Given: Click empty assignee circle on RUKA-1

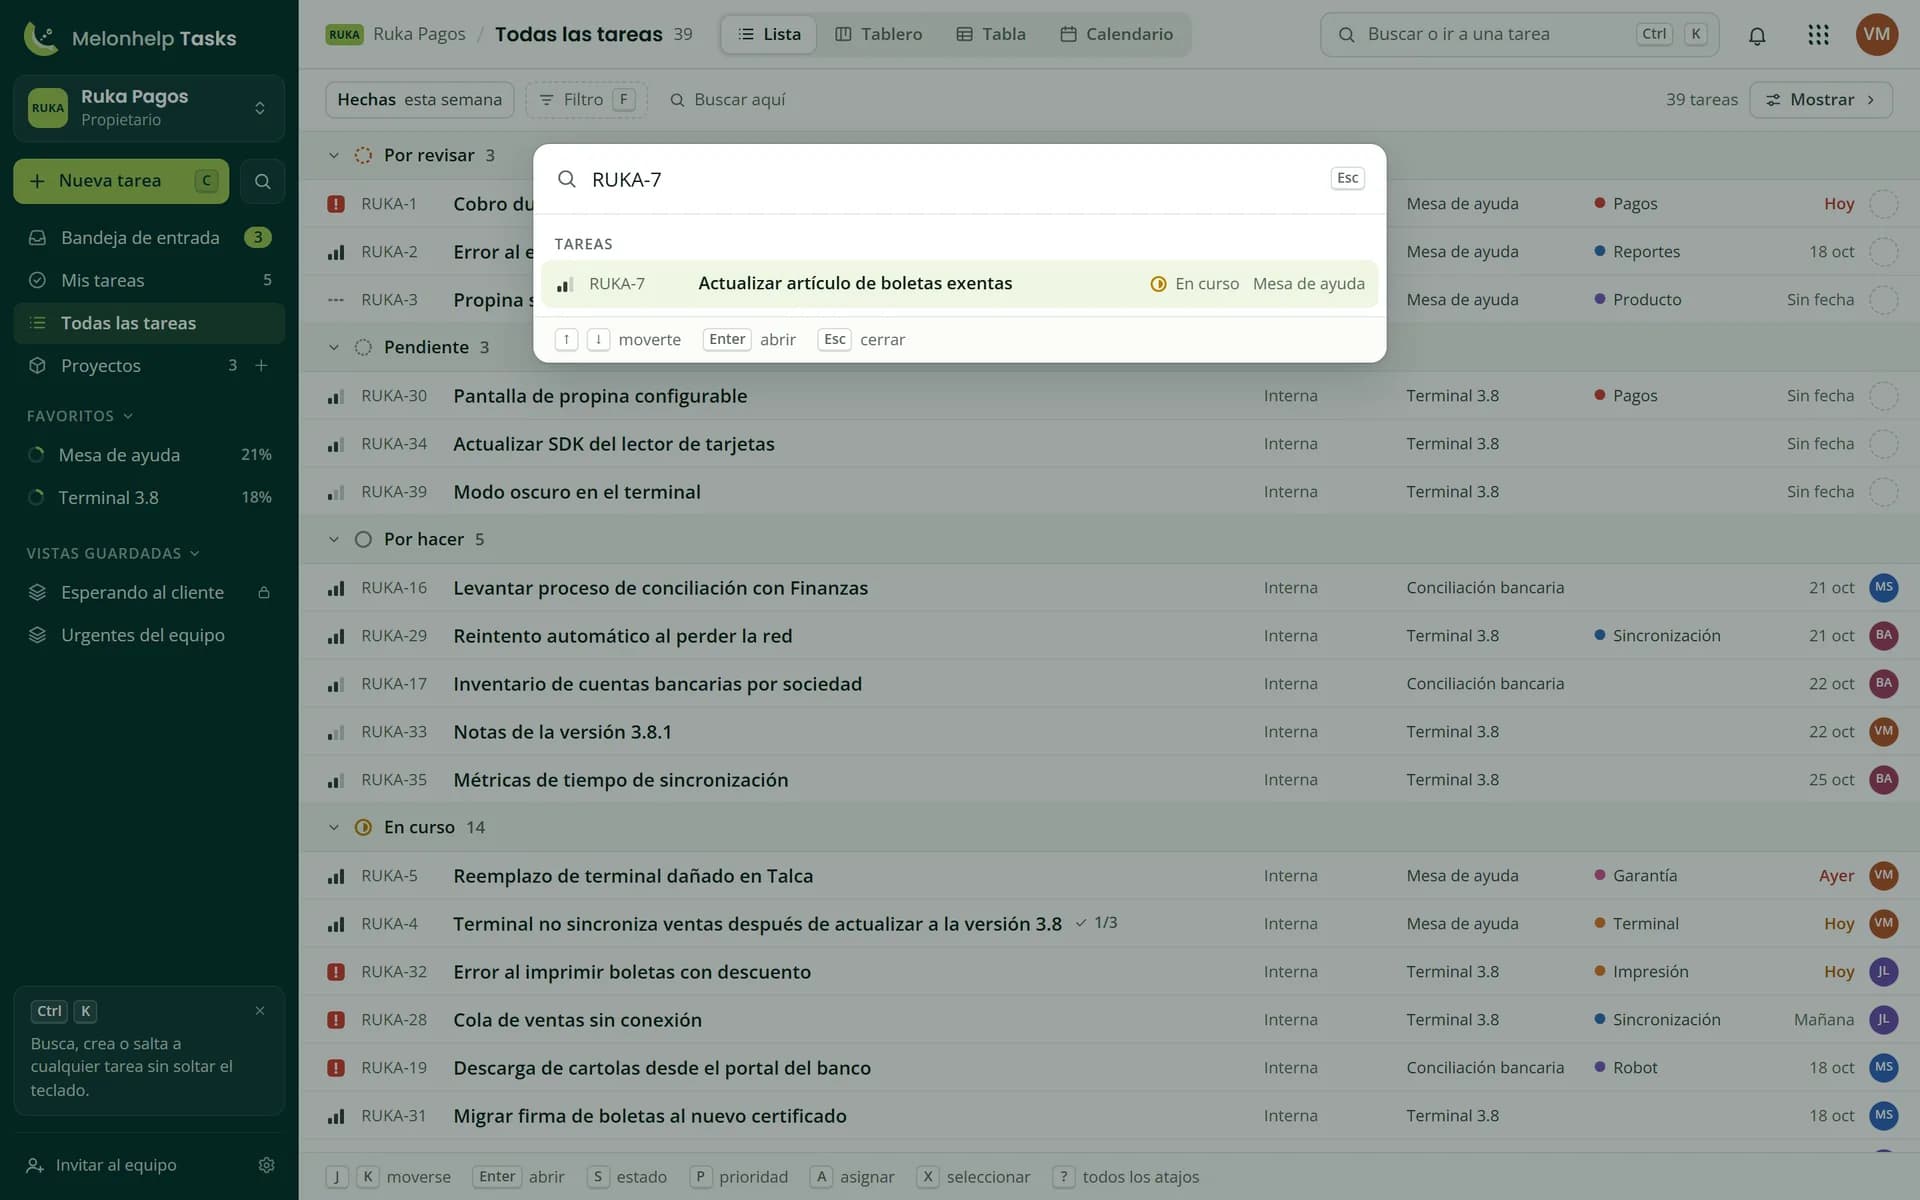Looking at the screenshot, I should (1883, 204).
